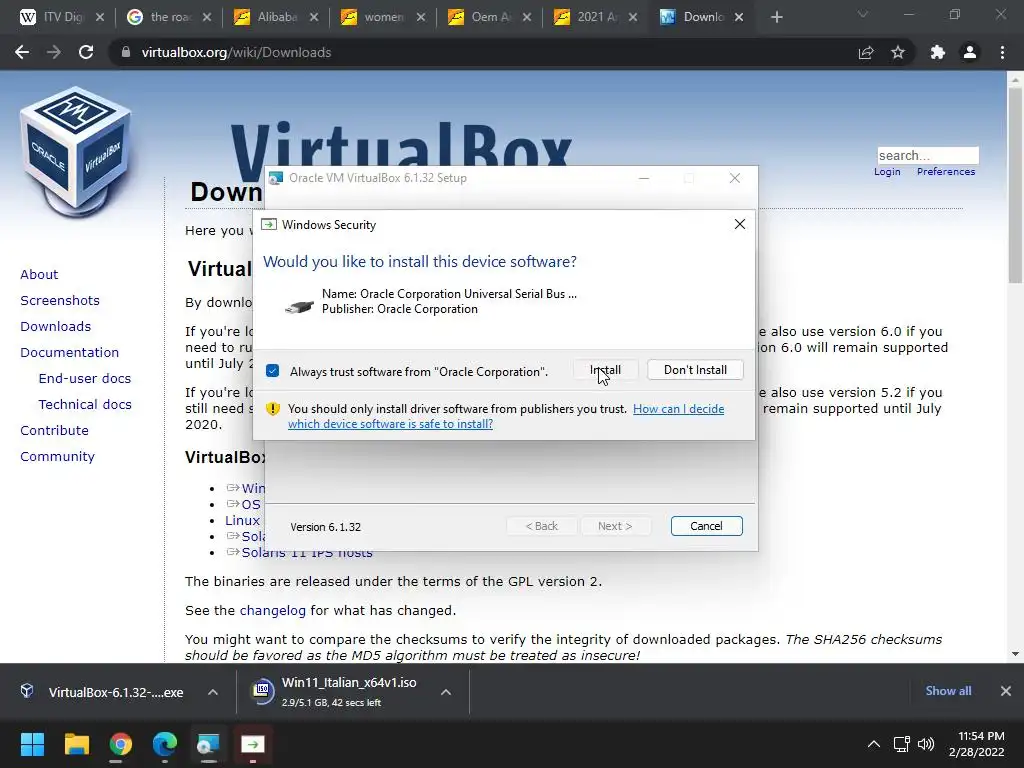Install the Oracle device software
This screenshot has height=768, width=1024.
pos(605,370)
